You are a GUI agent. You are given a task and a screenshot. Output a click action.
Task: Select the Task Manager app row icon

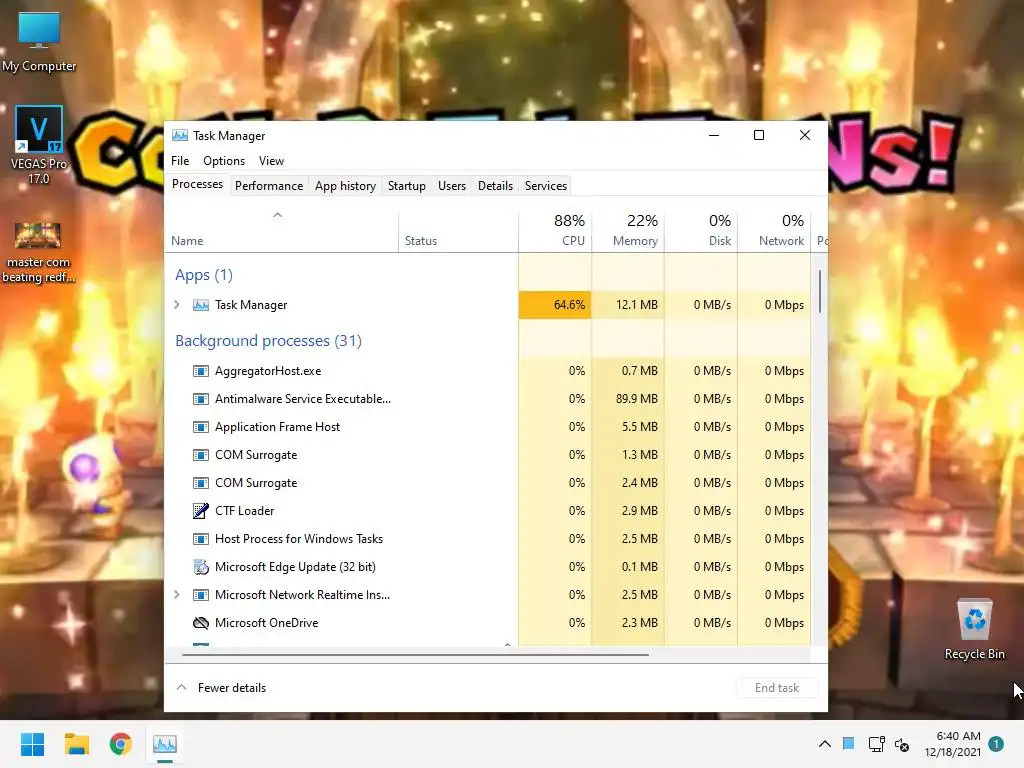(200, 305)
